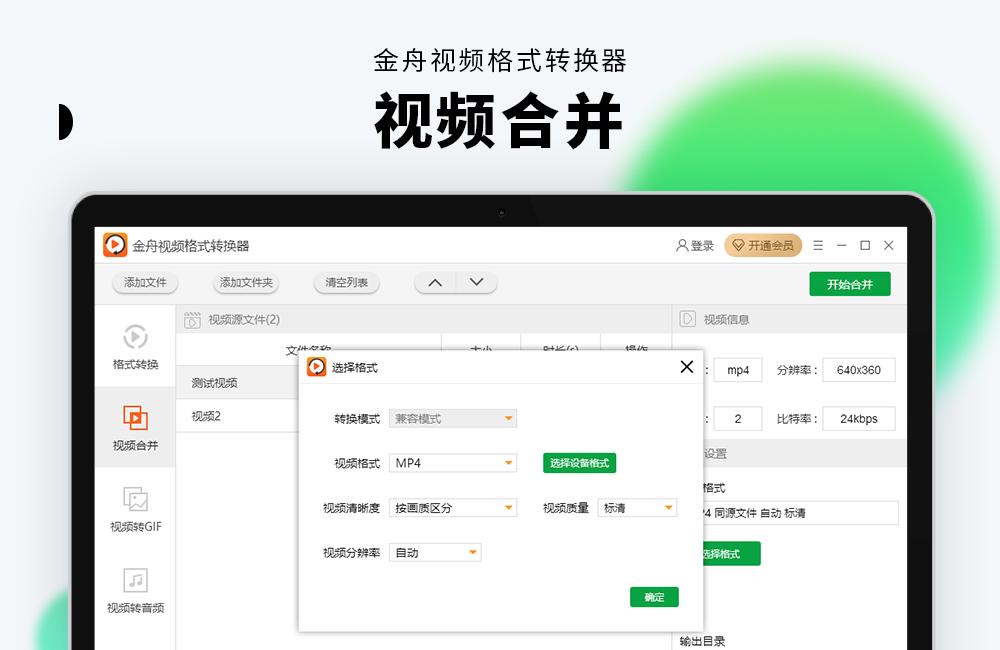Click the 24kbps bitrate field
The height and width of the screenshot is (650, 1000).
point(859,419)
